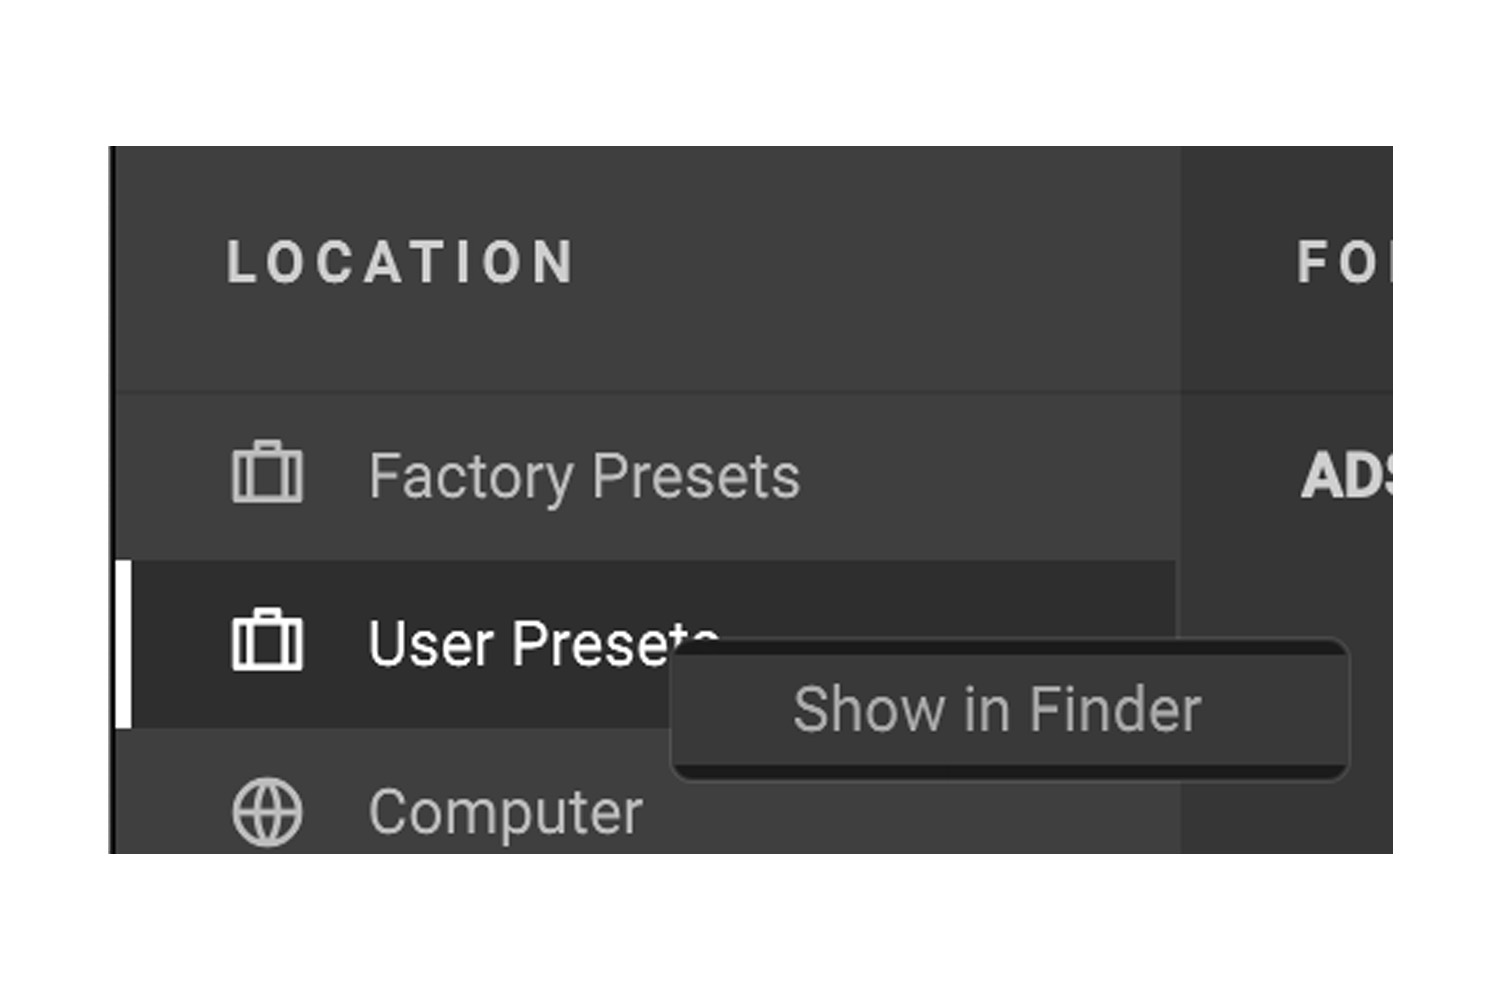Click the Computer globe icon

267,812
